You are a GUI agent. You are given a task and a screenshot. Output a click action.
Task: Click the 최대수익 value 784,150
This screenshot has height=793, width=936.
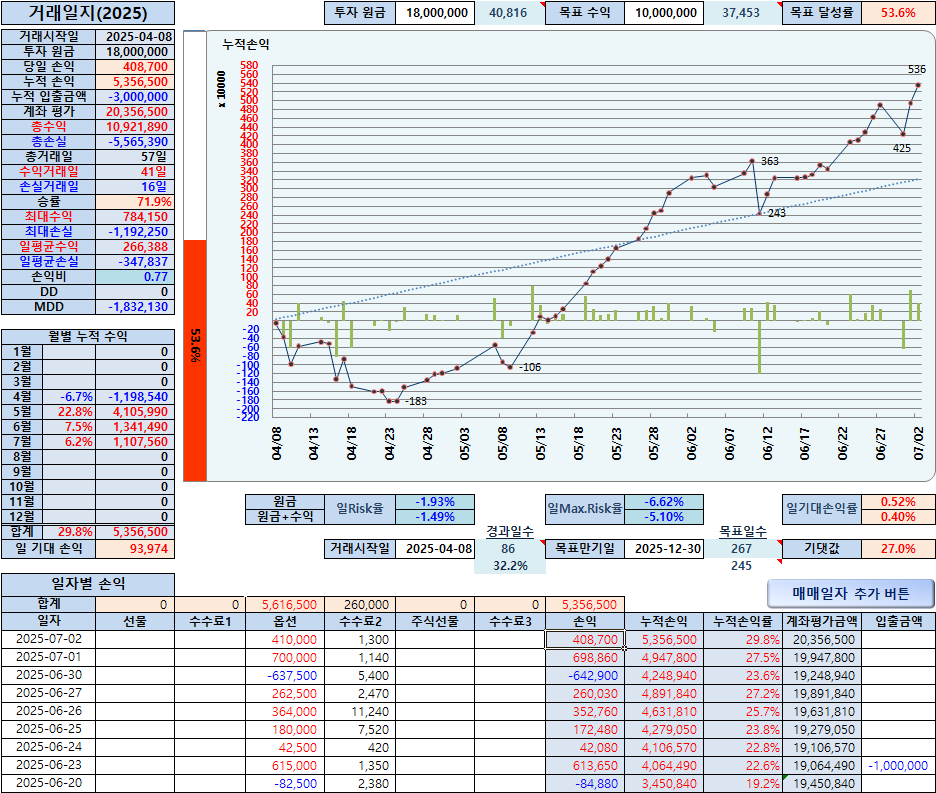(x=135, y=217)
